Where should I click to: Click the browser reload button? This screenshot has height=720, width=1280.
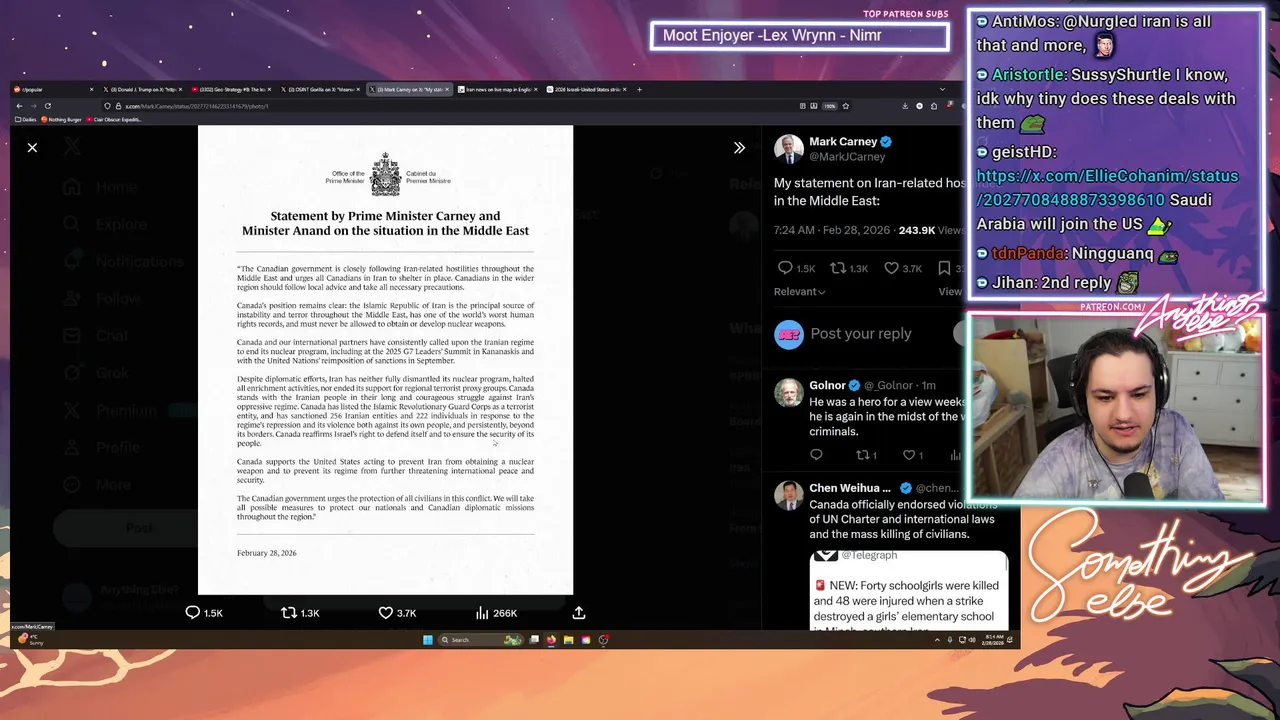[x=47, y=106]
